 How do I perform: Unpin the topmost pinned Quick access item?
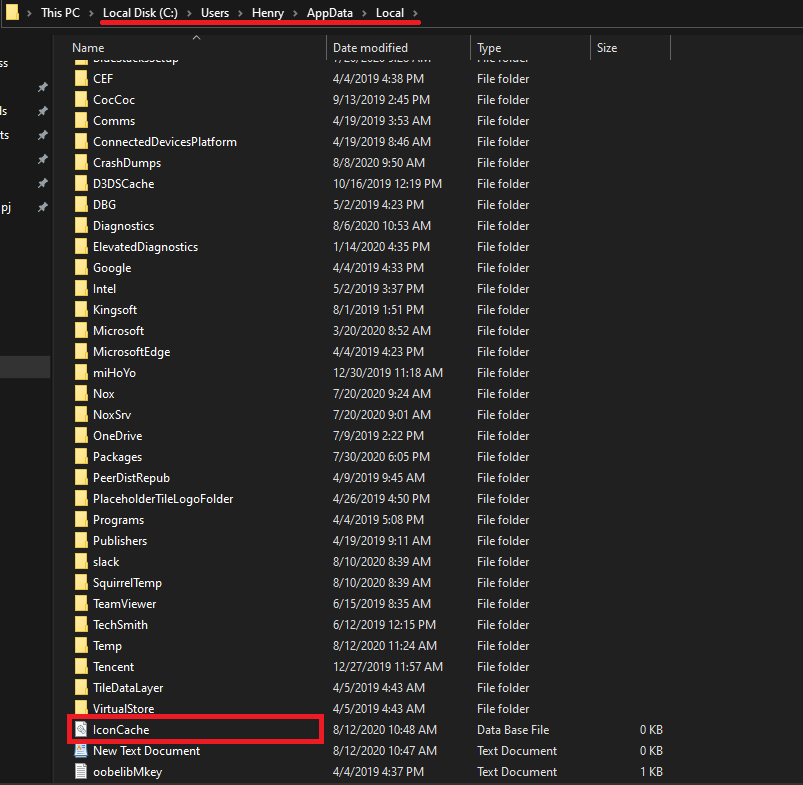41,88
